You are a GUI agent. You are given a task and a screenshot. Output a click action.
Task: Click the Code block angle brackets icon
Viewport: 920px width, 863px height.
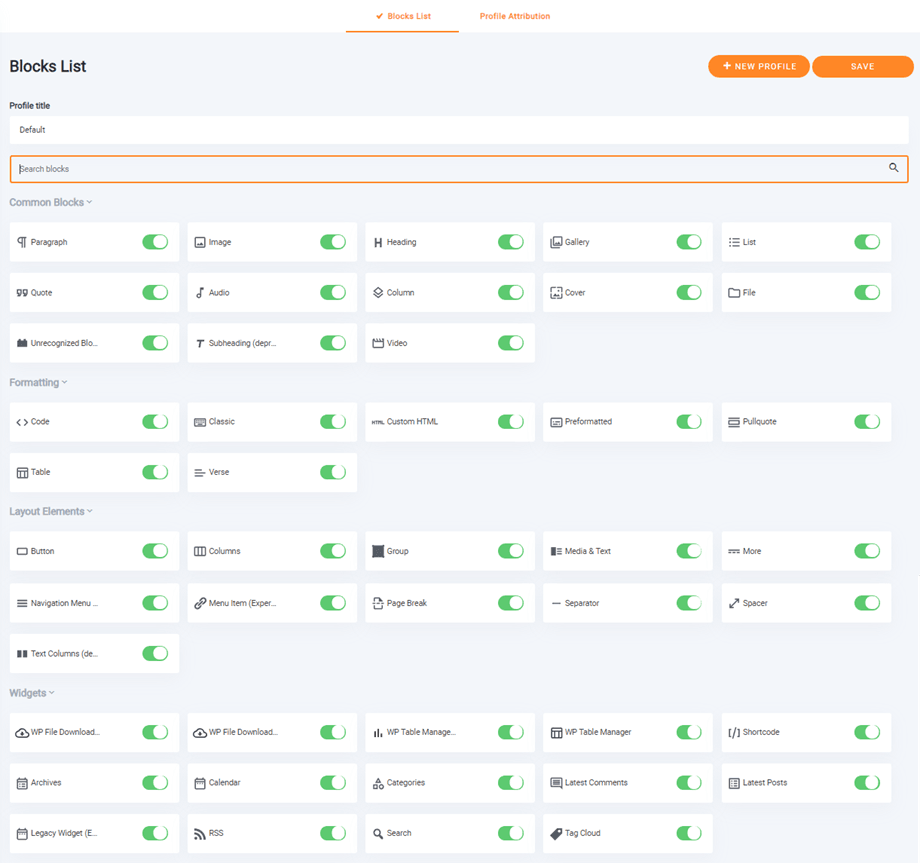[22, 422]
